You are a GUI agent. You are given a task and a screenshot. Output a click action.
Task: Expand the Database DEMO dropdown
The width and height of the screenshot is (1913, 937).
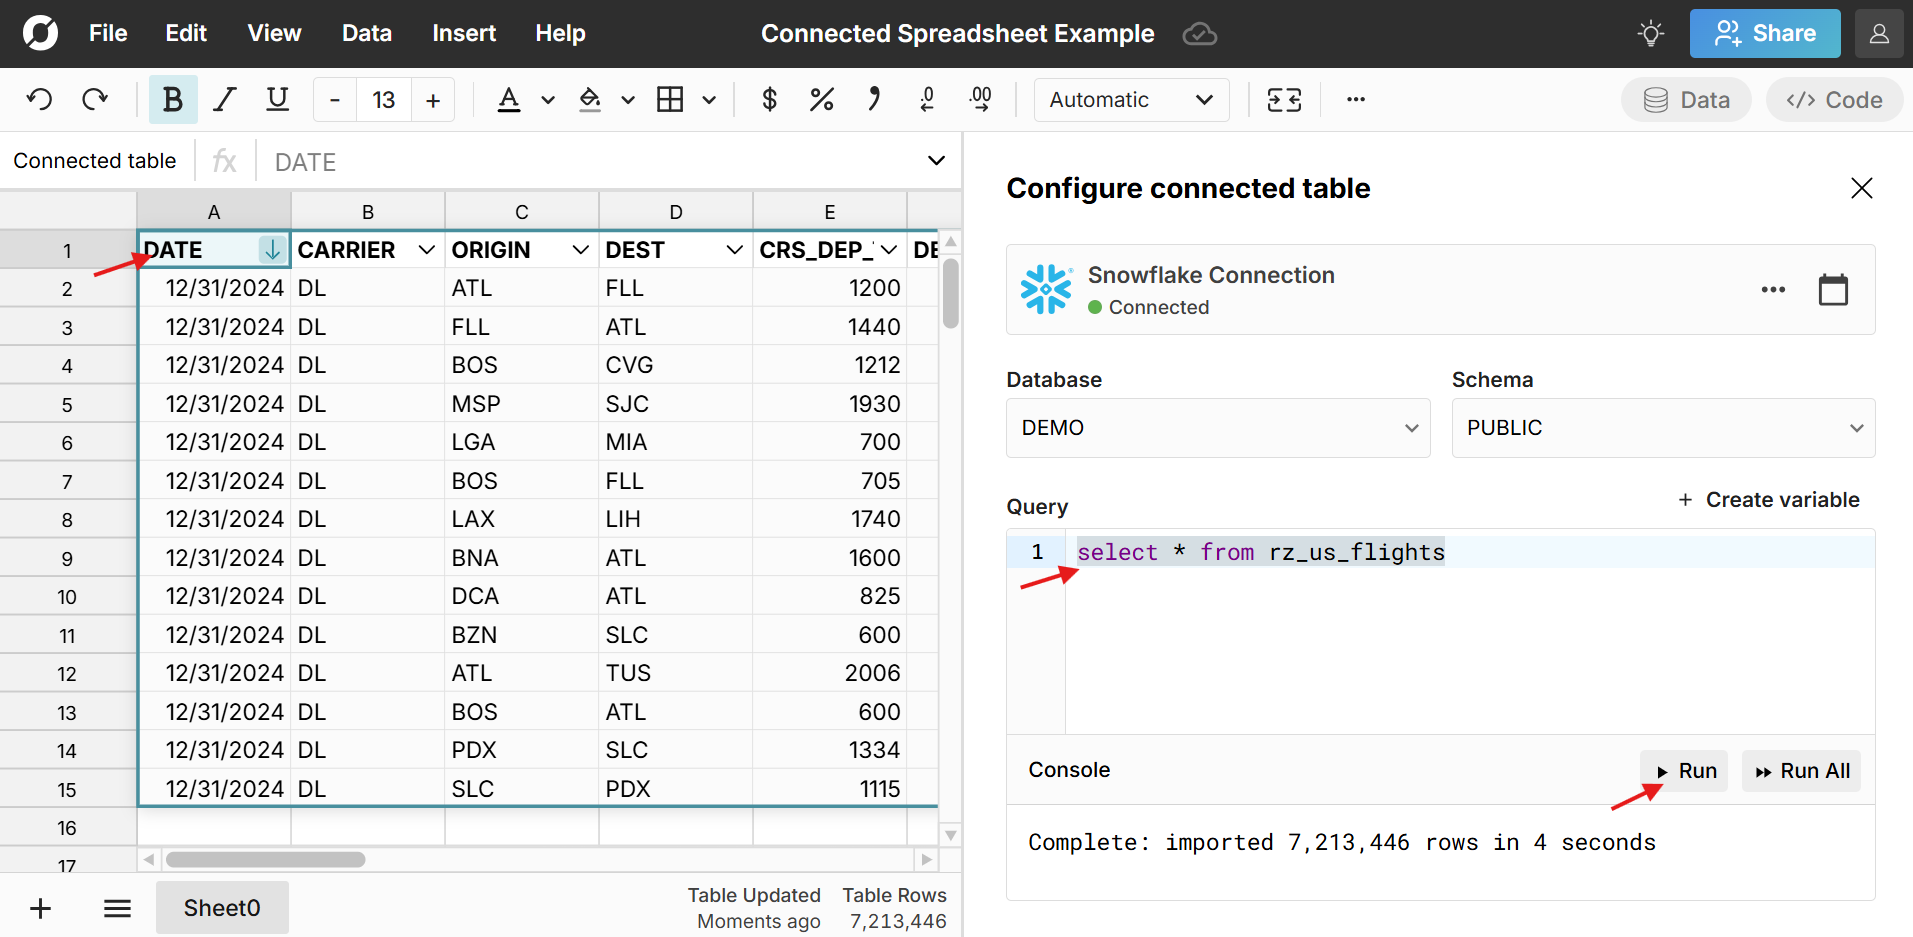click(x=1217, y=428)
